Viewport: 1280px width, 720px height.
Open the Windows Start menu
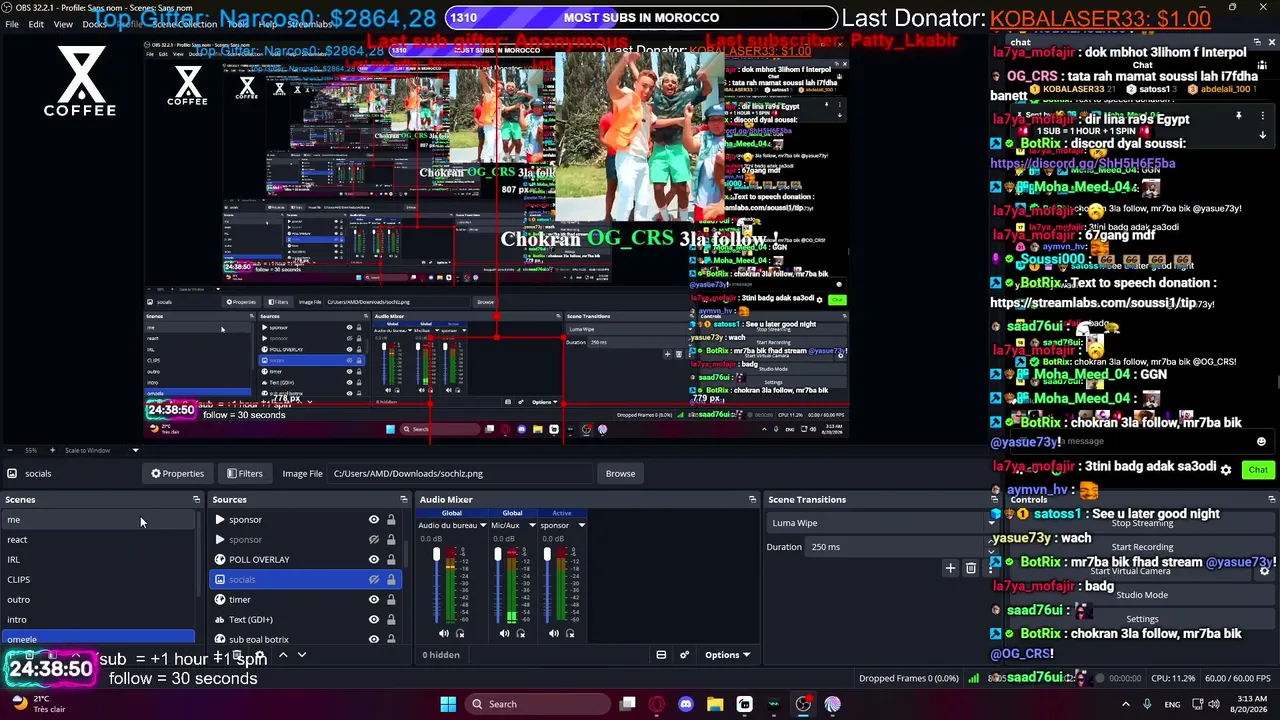click(448, 704)
